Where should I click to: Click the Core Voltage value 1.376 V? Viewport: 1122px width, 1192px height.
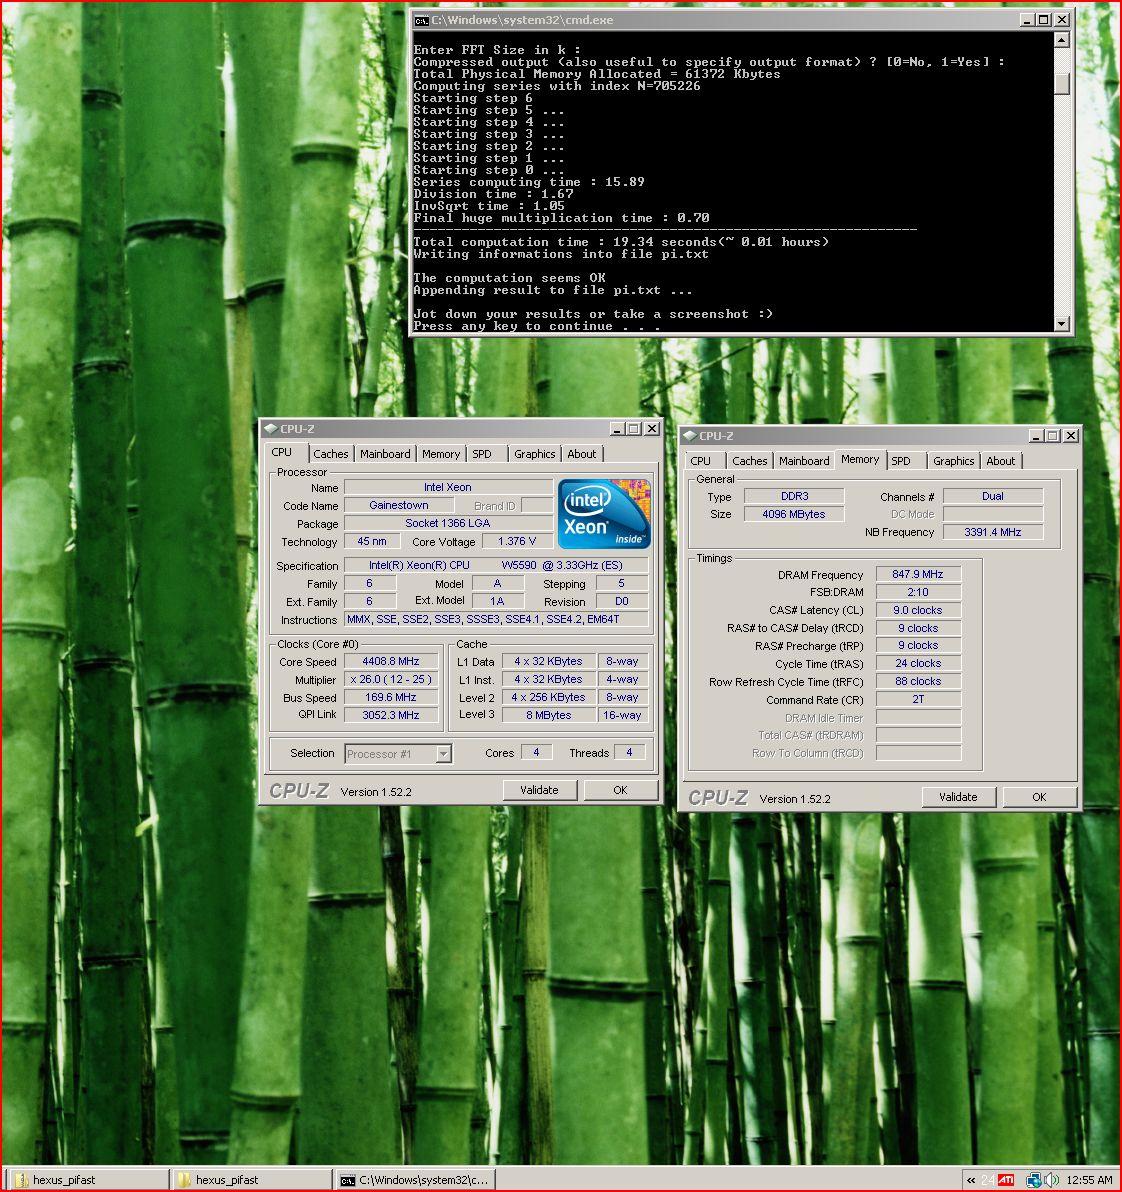(517, 541)
